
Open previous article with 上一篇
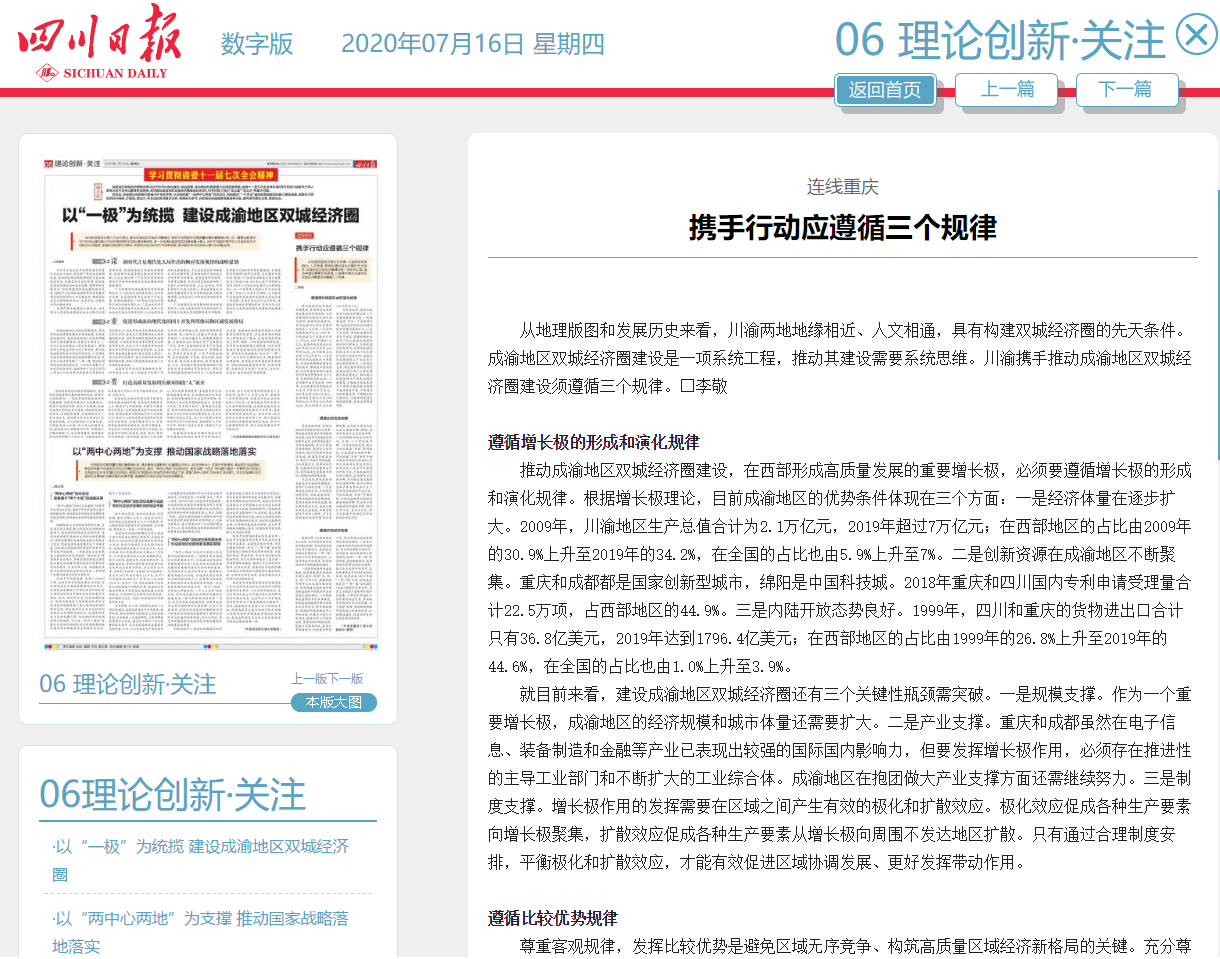coord(1006,89)
